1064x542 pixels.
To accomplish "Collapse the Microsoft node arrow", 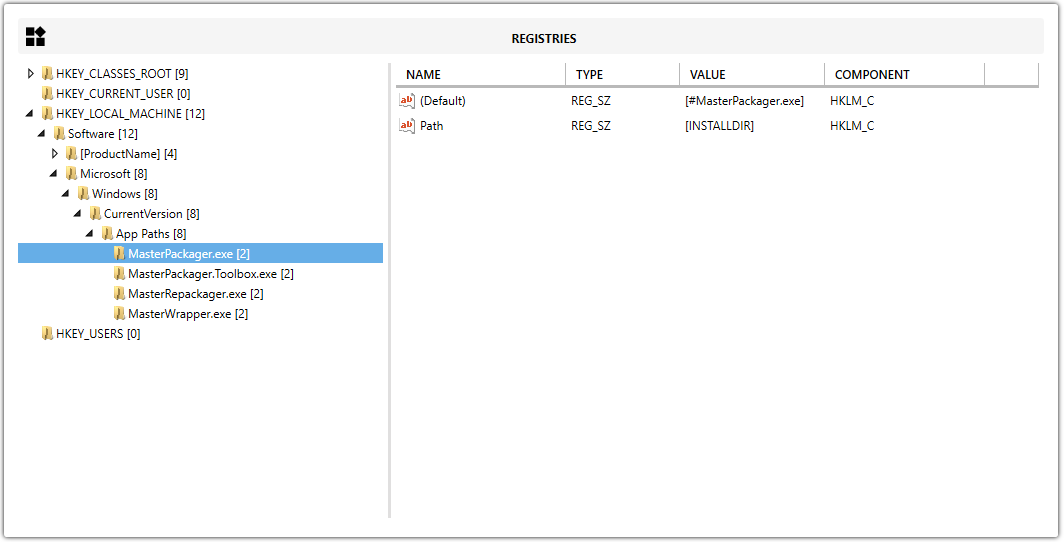I will [54, 174].
